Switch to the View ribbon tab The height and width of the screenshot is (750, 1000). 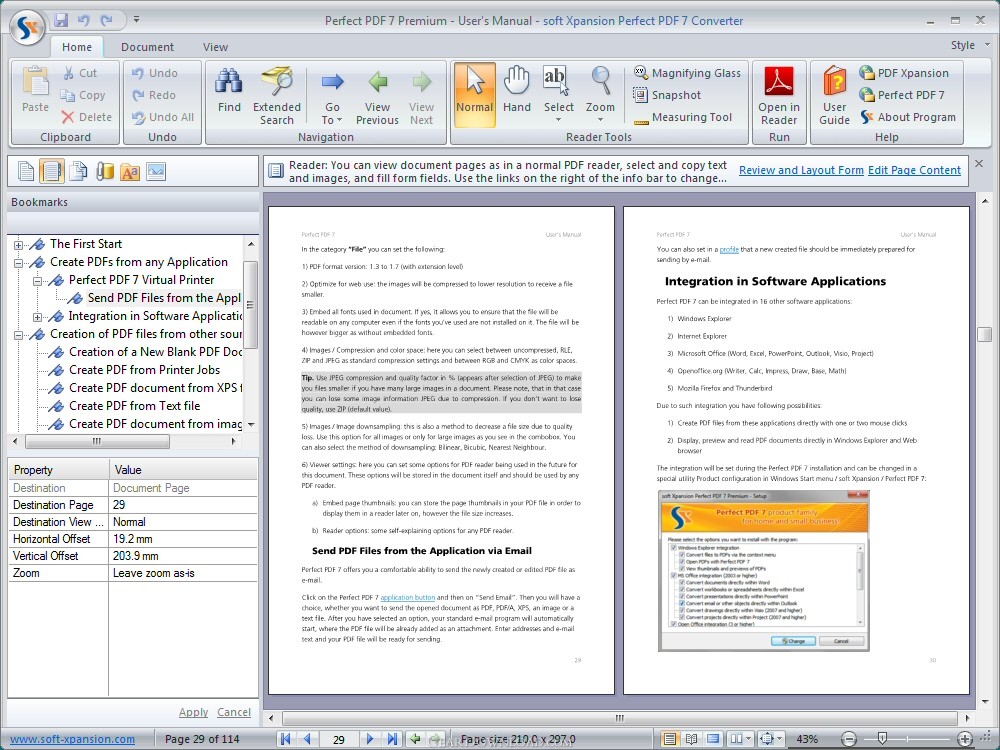[x=216, y=47]
